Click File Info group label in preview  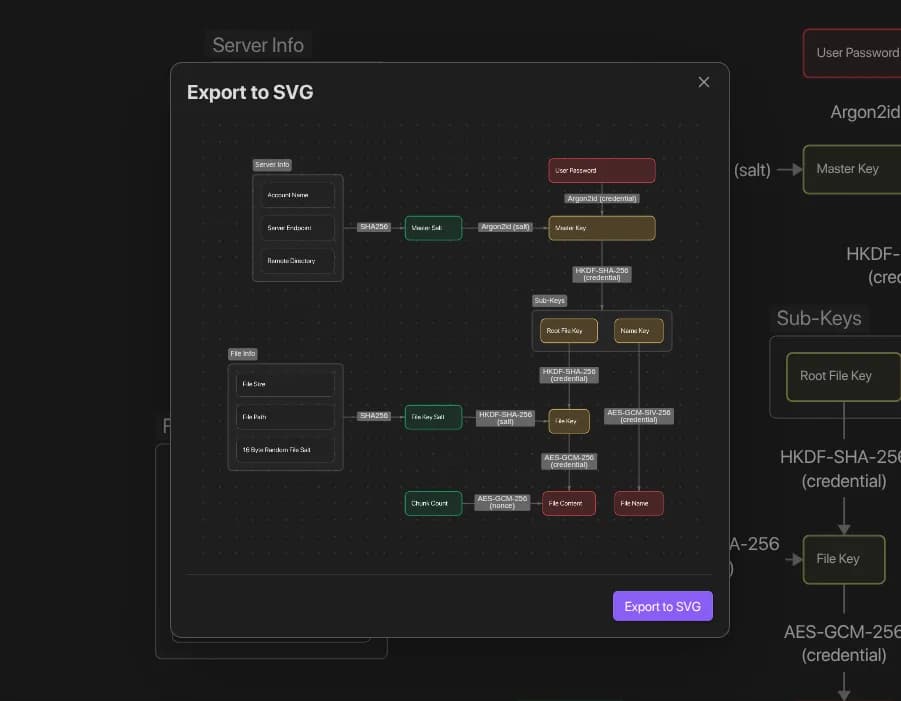[242, 354]
